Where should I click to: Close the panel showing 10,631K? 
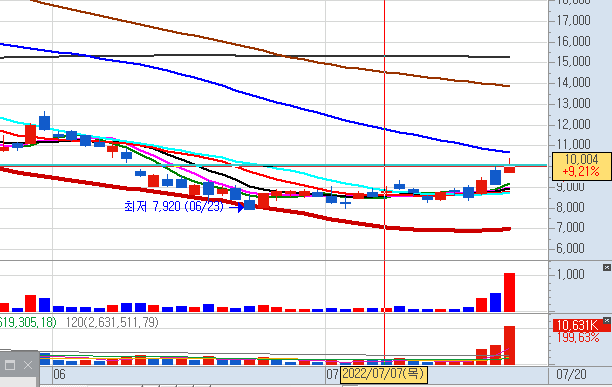(607, 320)
